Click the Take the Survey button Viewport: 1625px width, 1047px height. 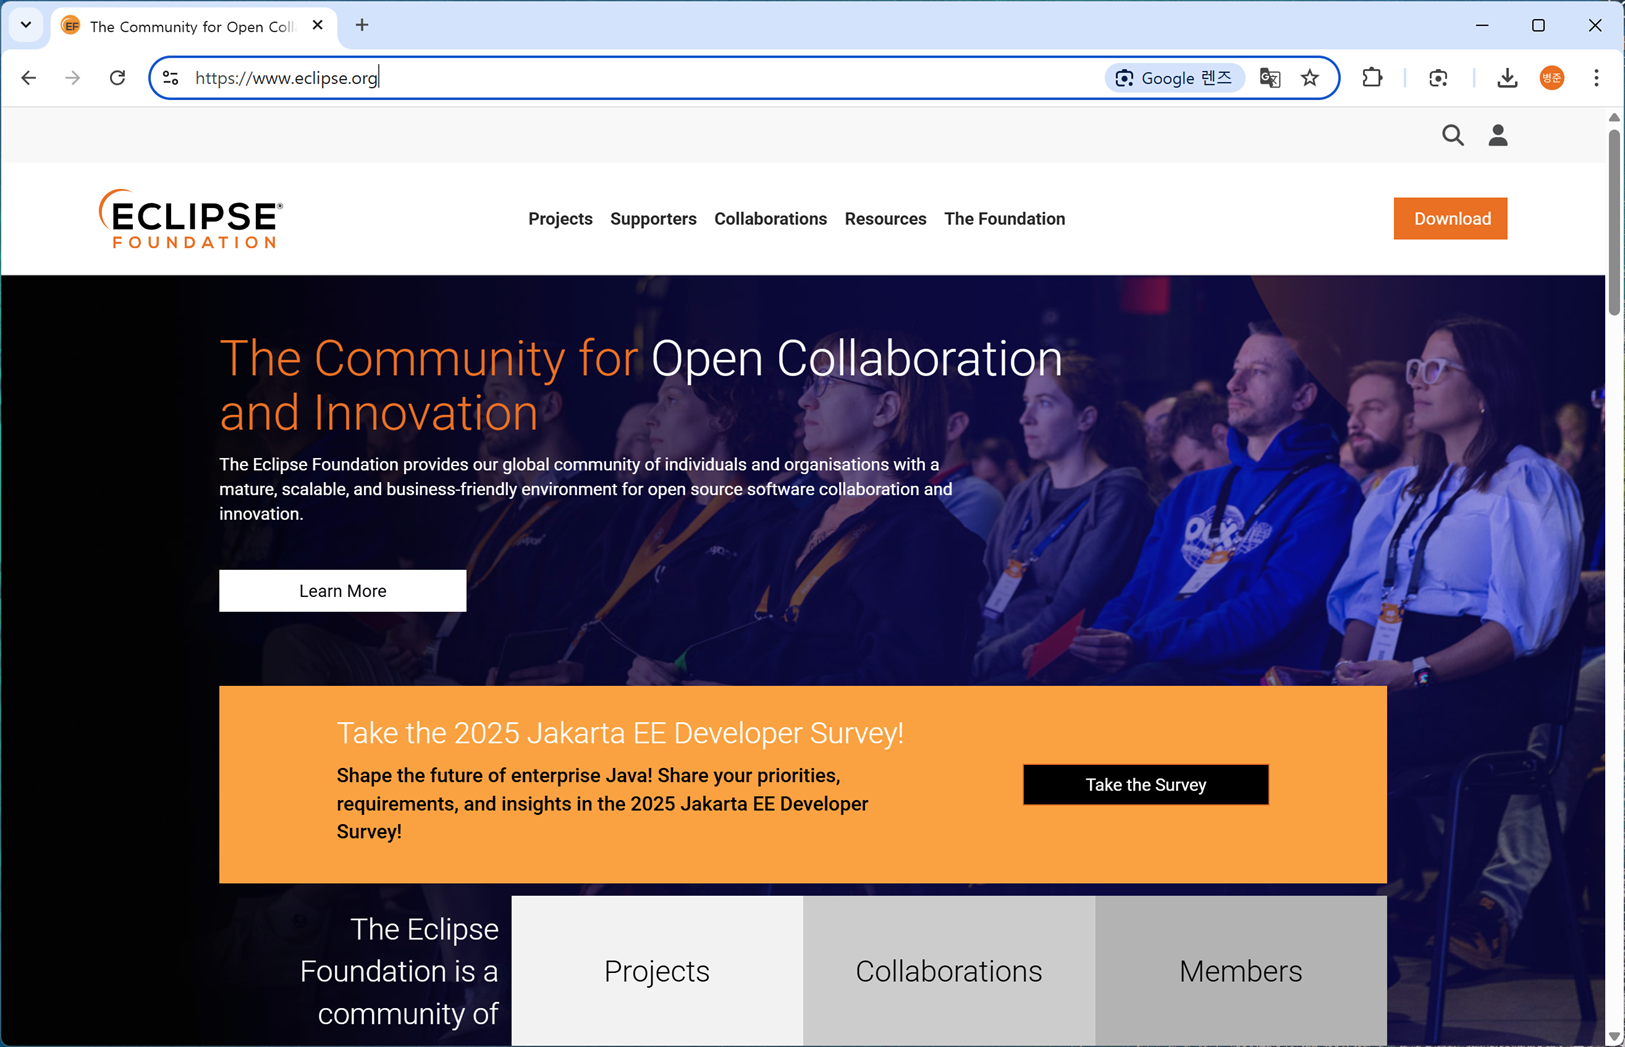click(1146, 785)
